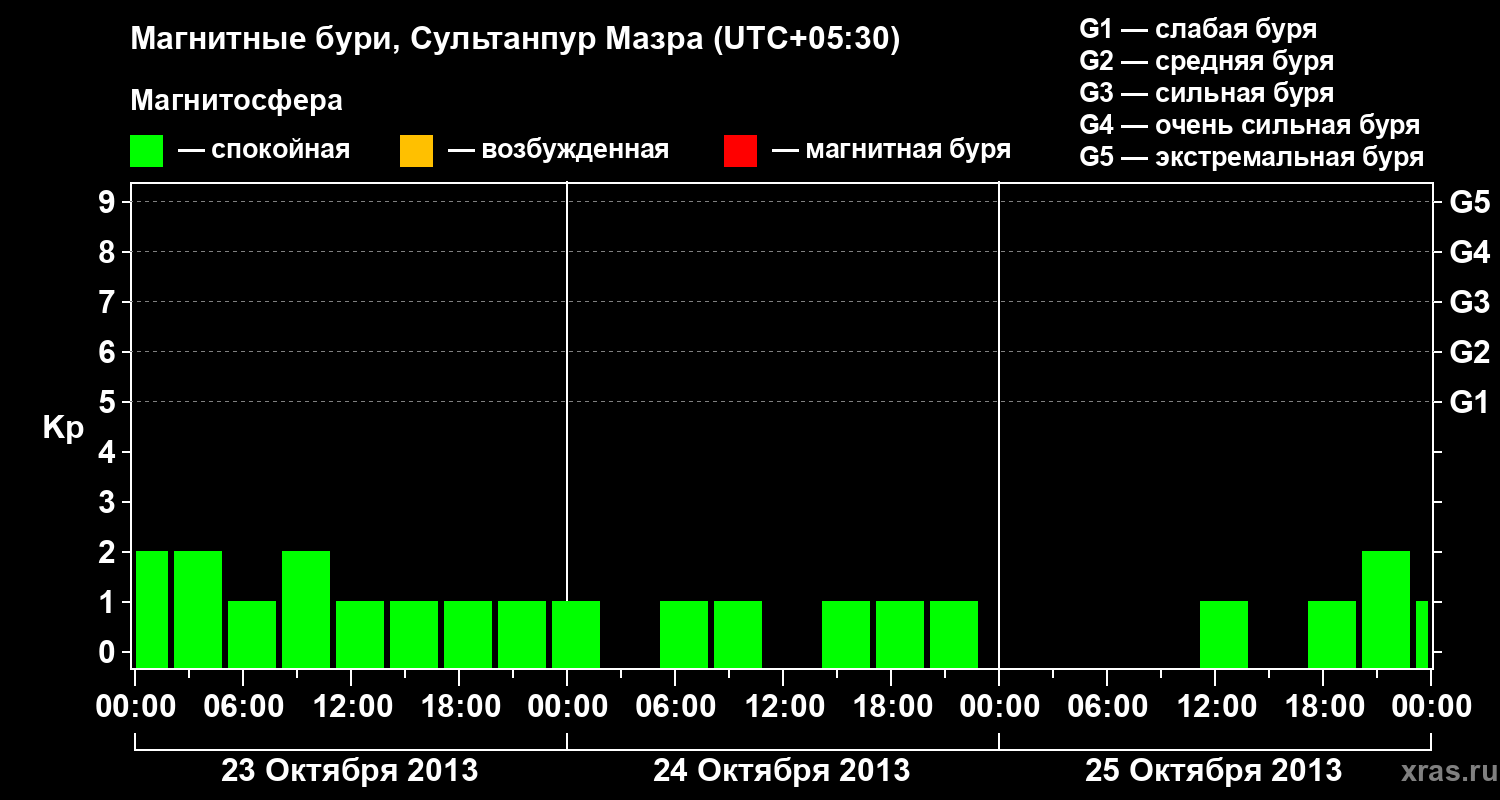Click the Kp 1 bar starting midnight 24 Октября
This screenshot has width=1500, height=800.
tap(576, 634)
